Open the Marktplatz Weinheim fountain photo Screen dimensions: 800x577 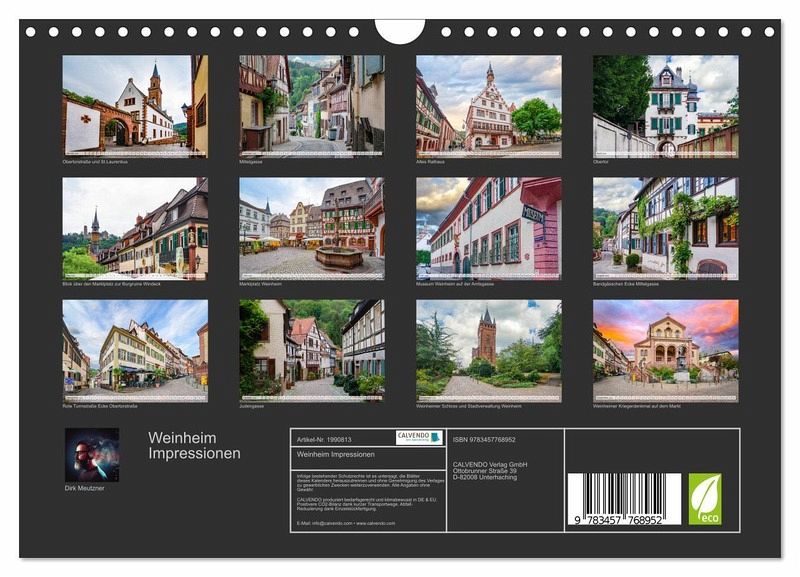312,229
